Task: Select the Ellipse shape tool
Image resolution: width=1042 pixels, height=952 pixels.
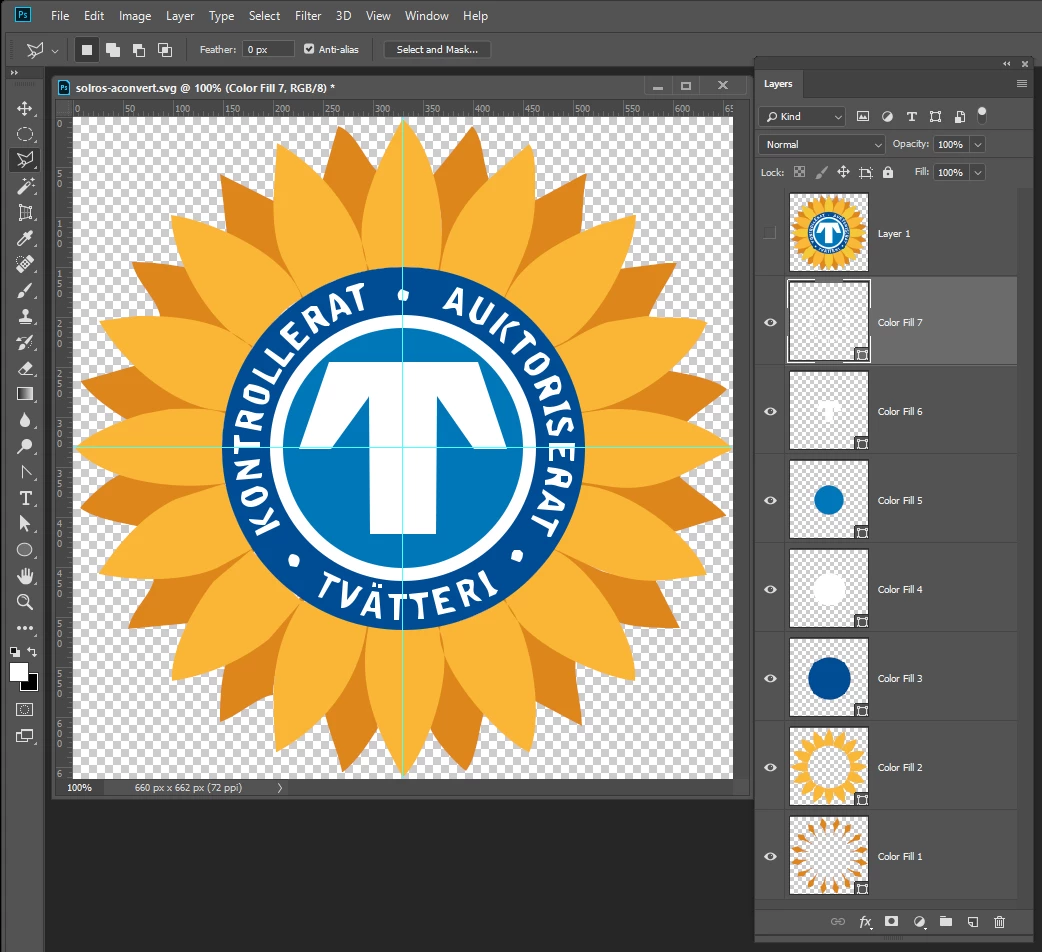Action: (x=25, y=550)
